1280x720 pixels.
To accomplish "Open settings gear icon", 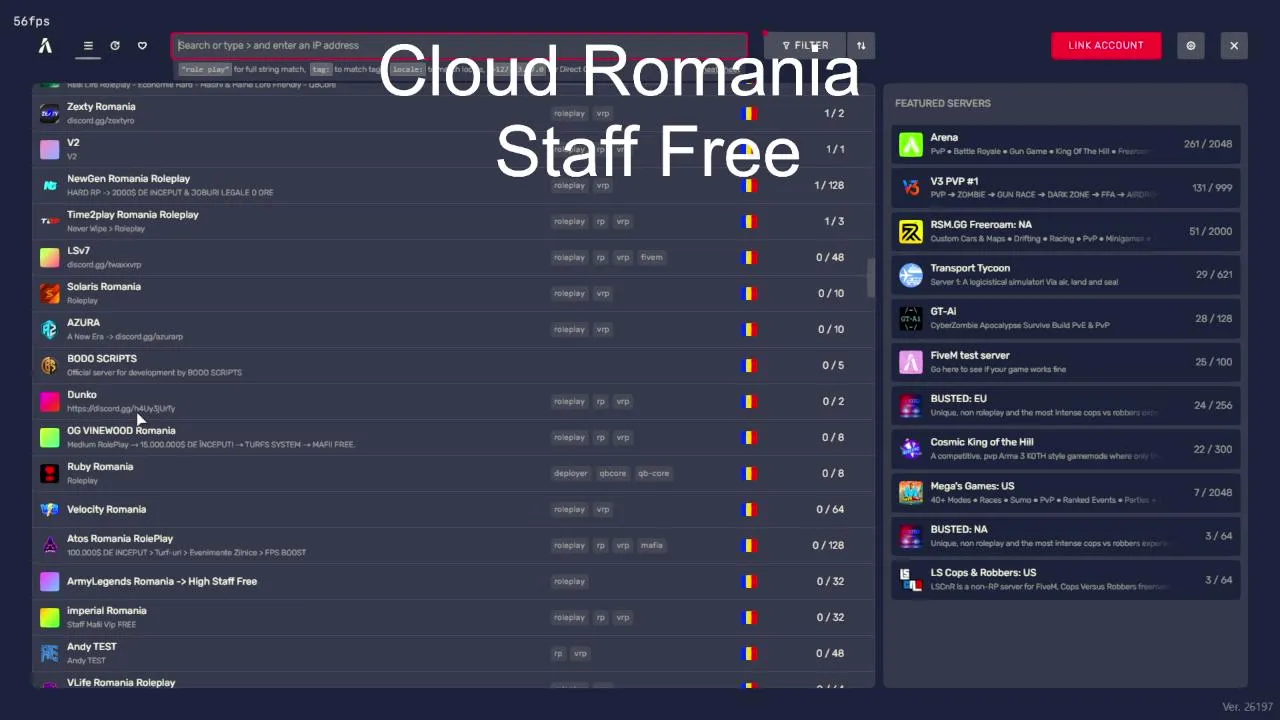I will point(1190,45).
